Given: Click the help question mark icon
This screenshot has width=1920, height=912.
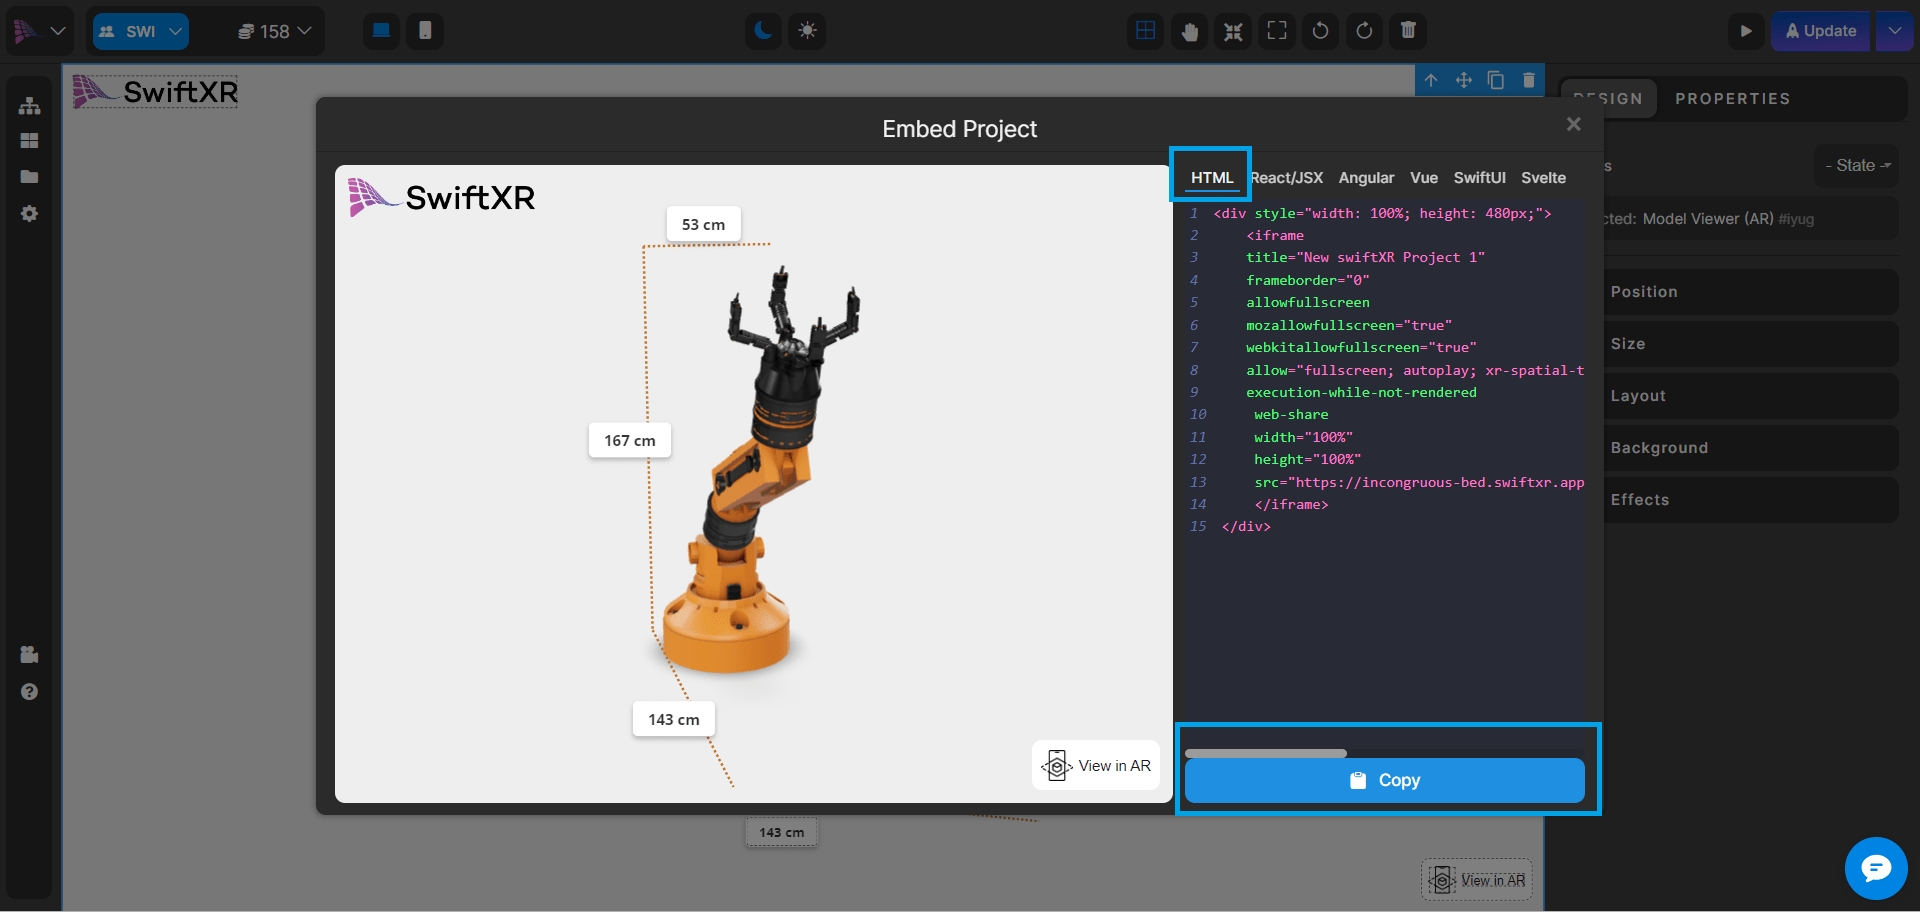Looking at the screenshot, I should point(29,692).
